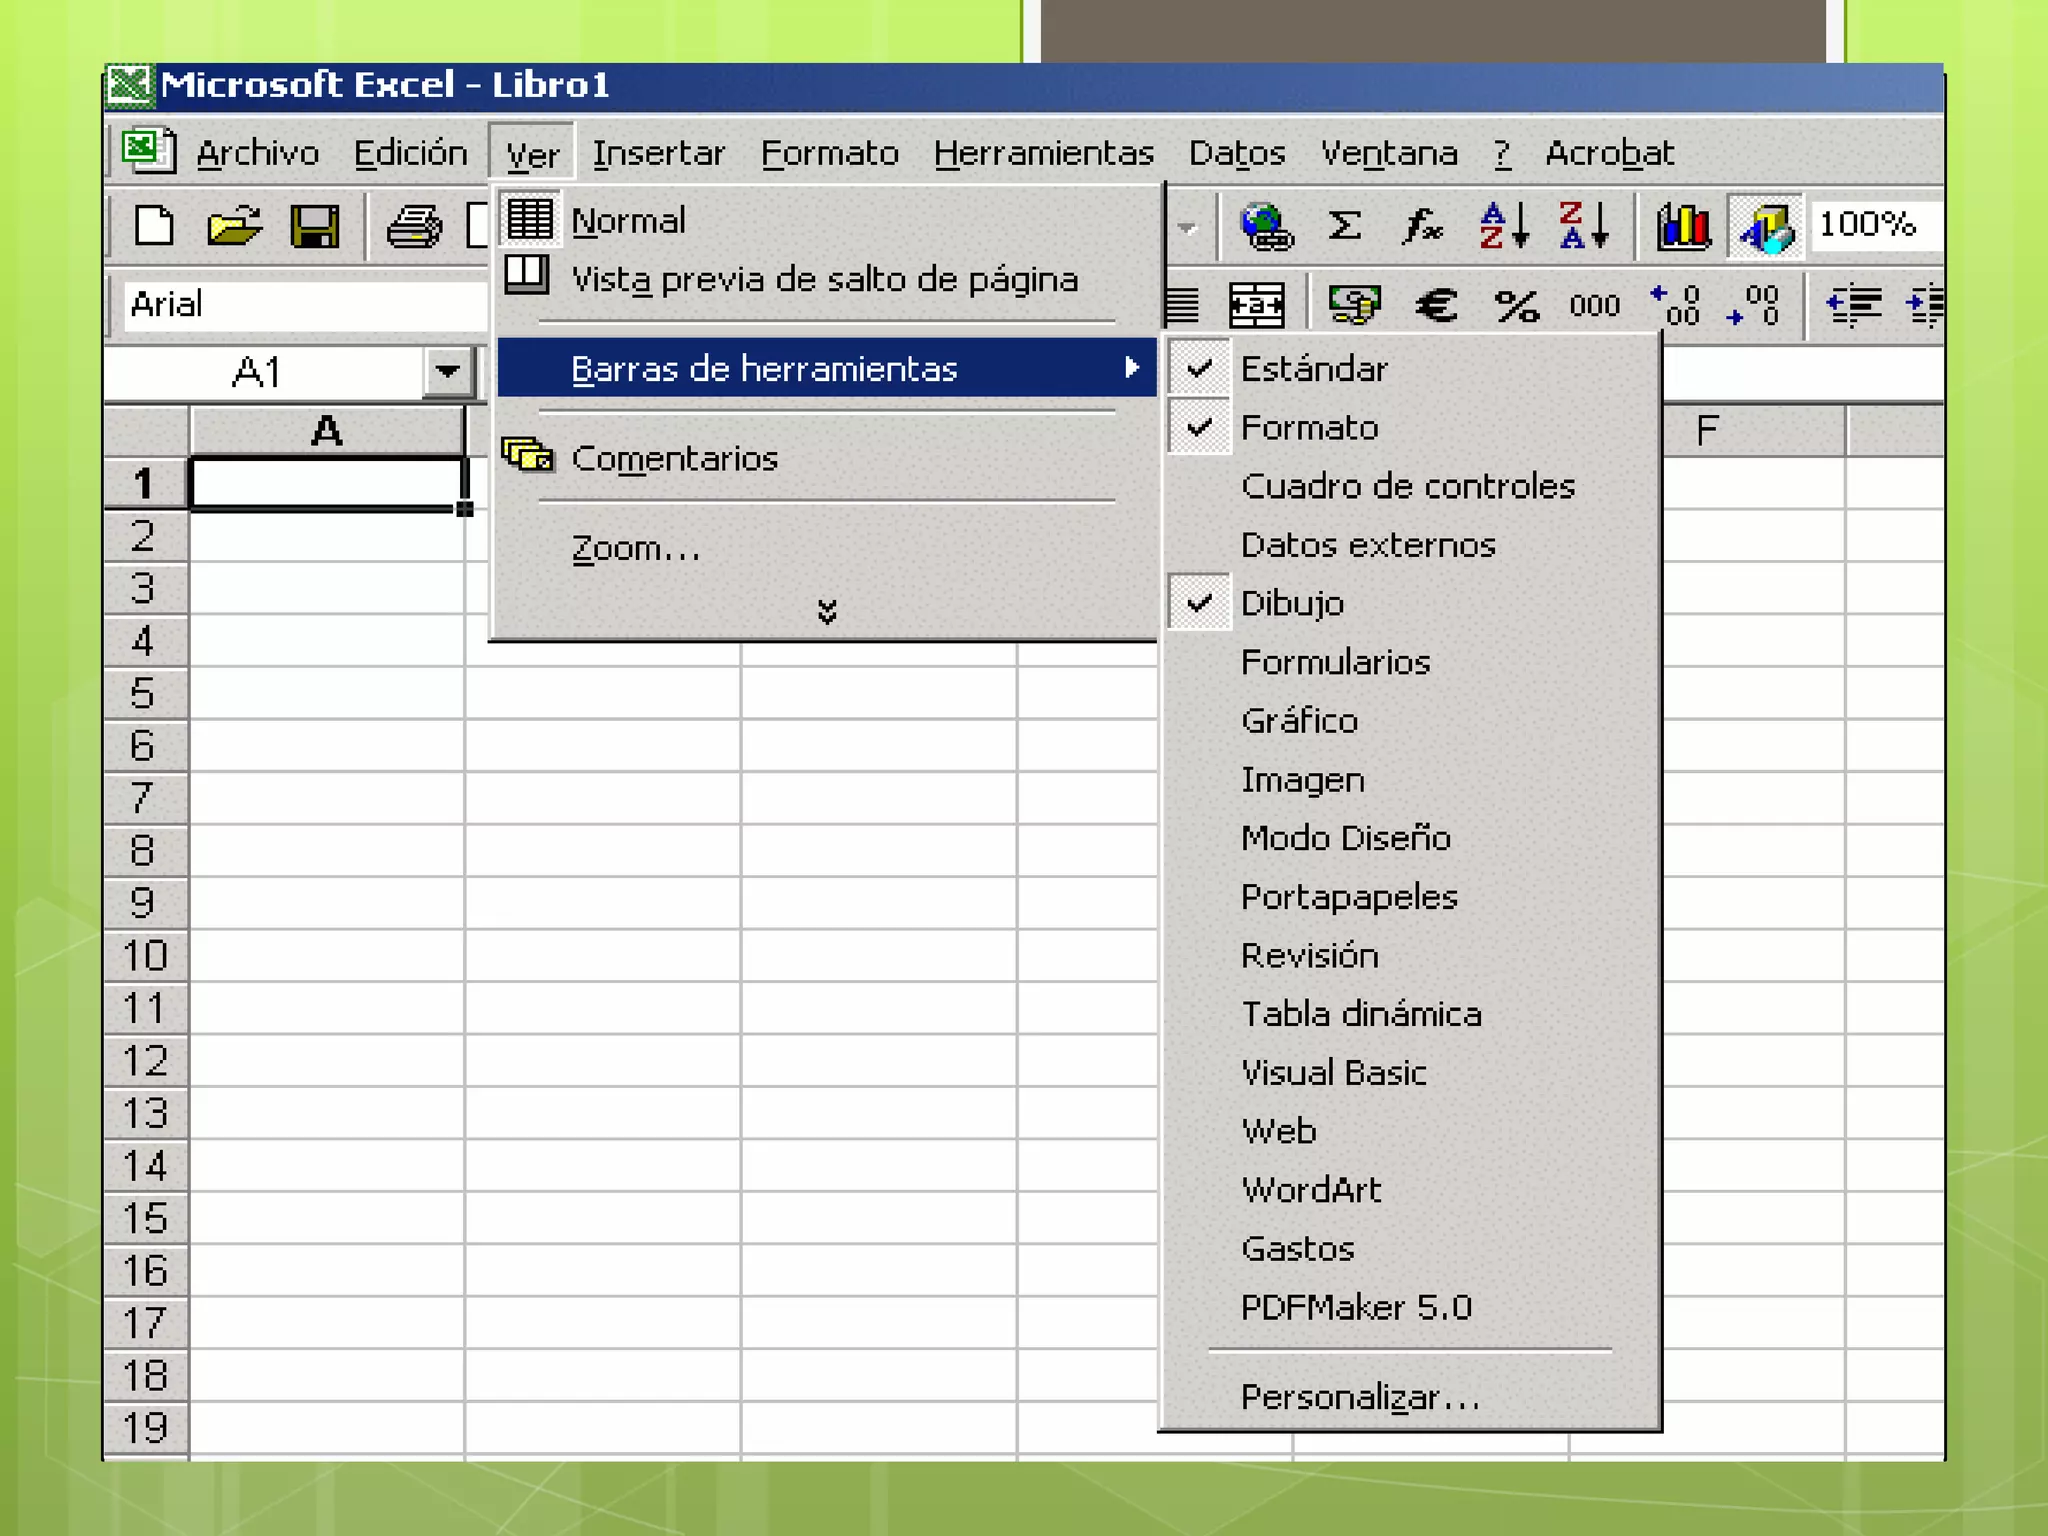Open the Herramientas menu
Image resolution: width=2048 pixels, height=1536 pixels.
tap(1043, 153)
